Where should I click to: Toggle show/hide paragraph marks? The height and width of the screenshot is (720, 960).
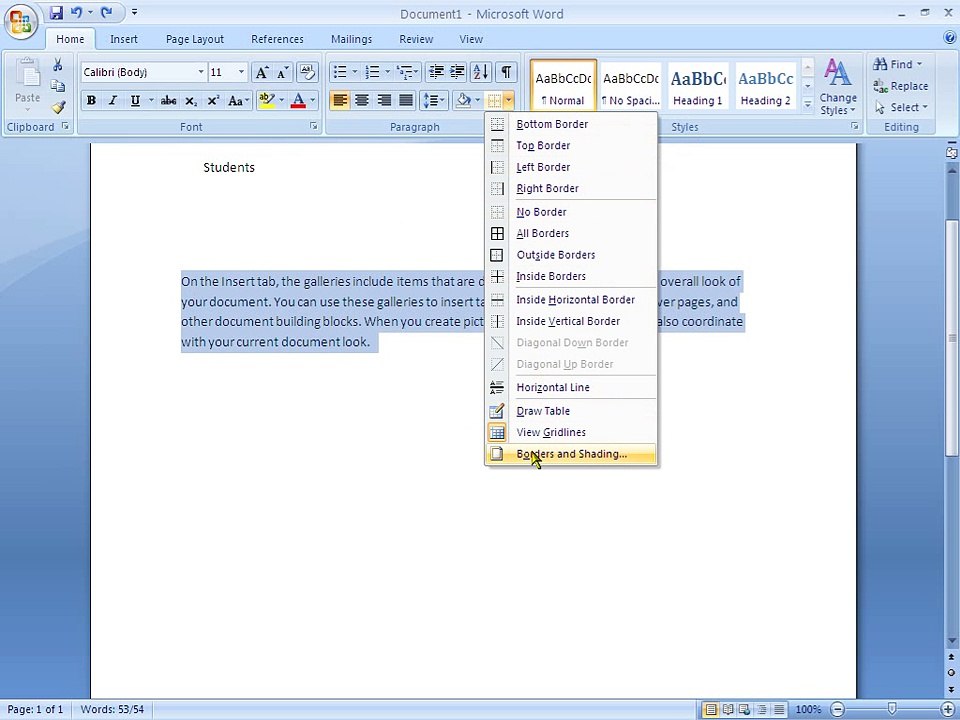pyautogui.click(x=506, y=72)
